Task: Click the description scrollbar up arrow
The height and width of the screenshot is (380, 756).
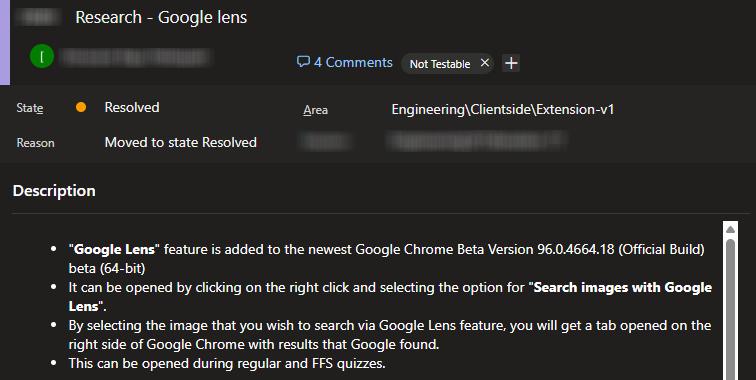Action: point(730,229)
